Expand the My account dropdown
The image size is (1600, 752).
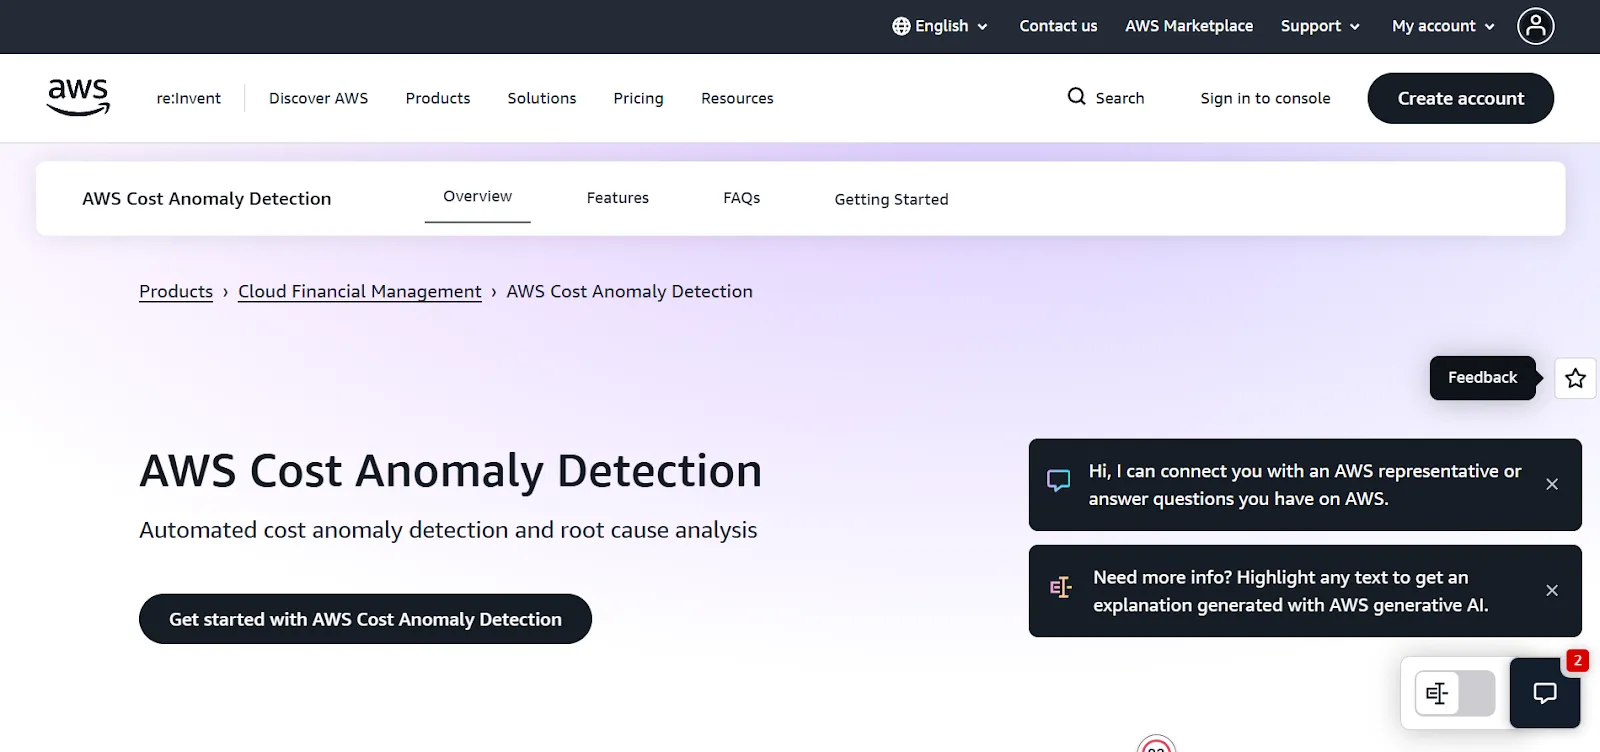pyautogui.click(x=1443, y=26)
